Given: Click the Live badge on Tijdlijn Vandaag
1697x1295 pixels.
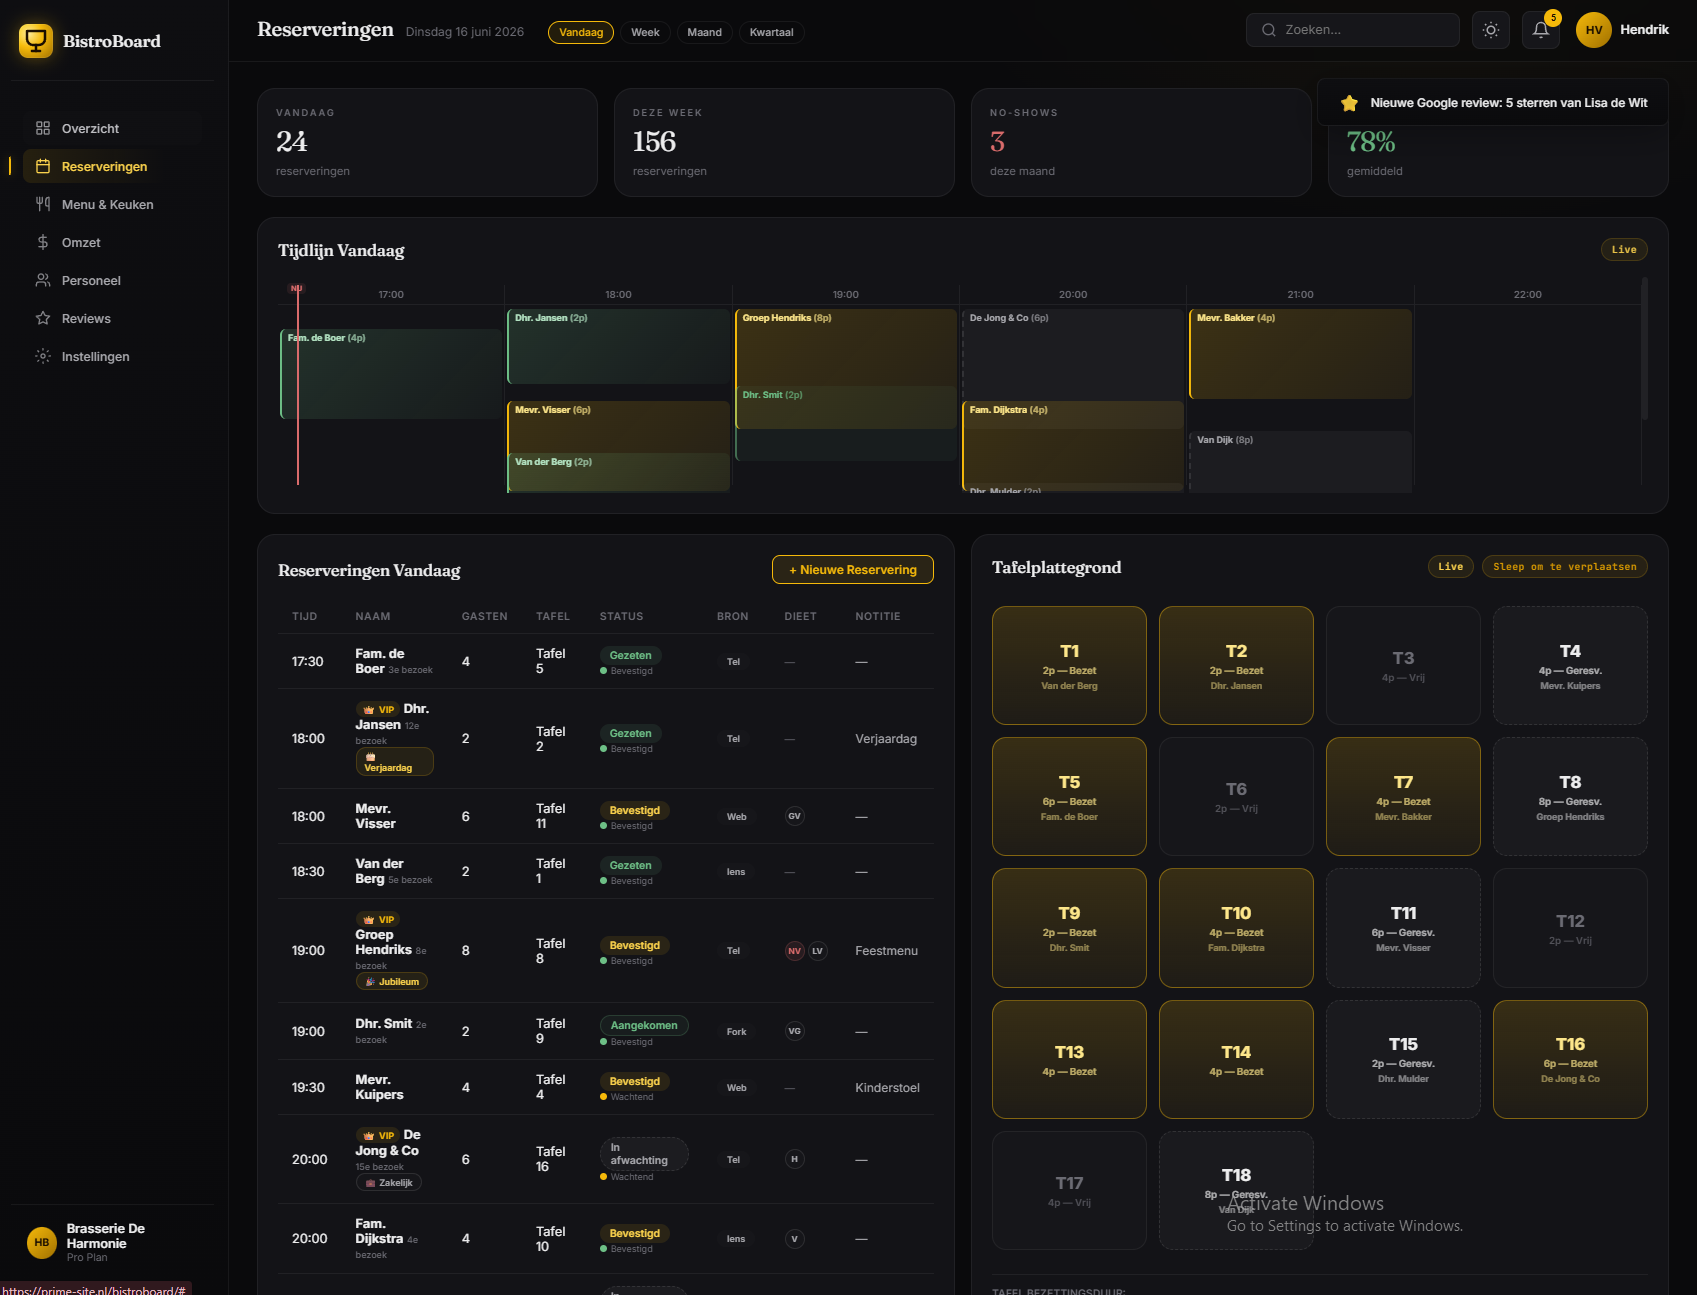Looking at the screenshot, I should point(1624,250).
